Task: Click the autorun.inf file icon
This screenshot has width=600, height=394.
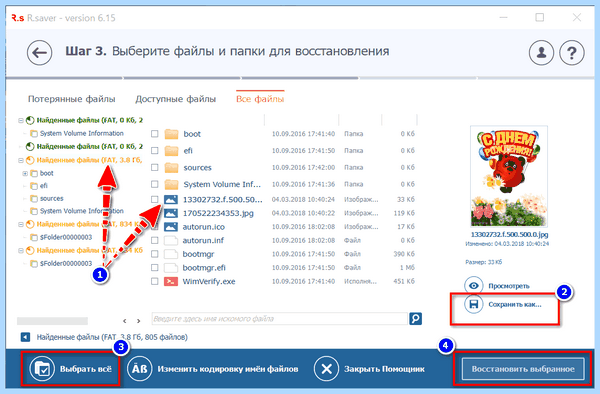Action: pyautogui.click(x=171, y=241)
